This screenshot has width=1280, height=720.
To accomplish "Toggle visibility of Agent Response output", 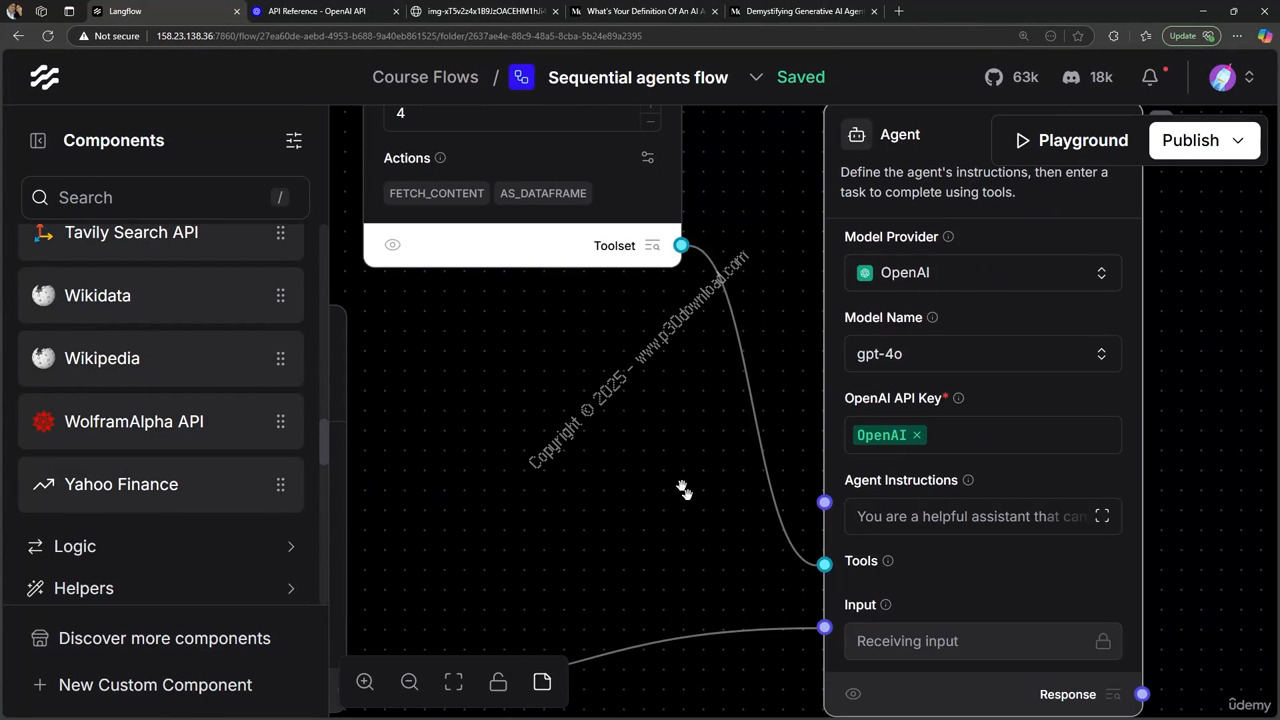I will click(853, 694).
